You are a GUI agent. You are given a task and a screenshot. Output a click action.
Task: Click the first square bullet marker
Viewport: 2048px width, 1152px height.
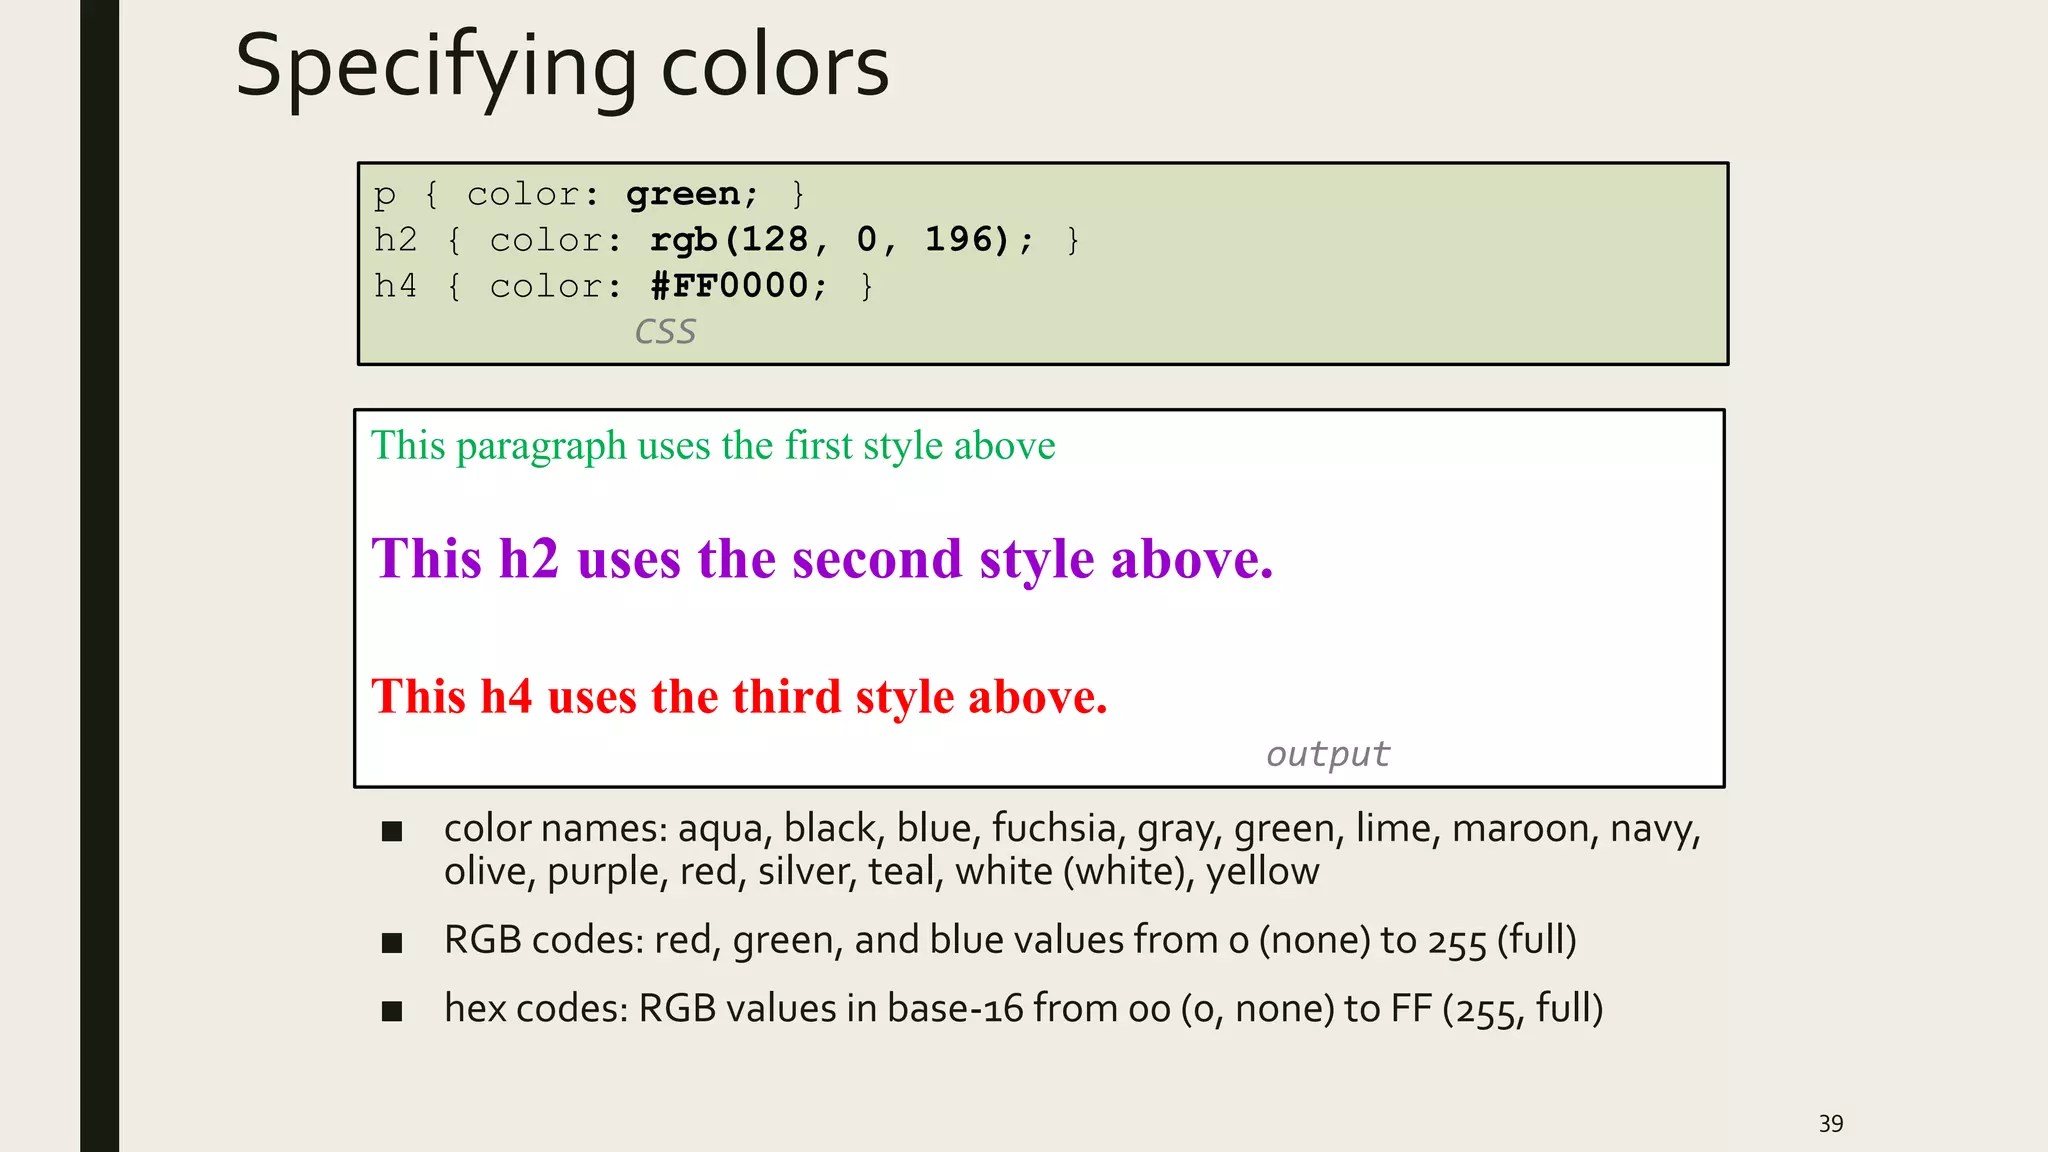(392, 831)
